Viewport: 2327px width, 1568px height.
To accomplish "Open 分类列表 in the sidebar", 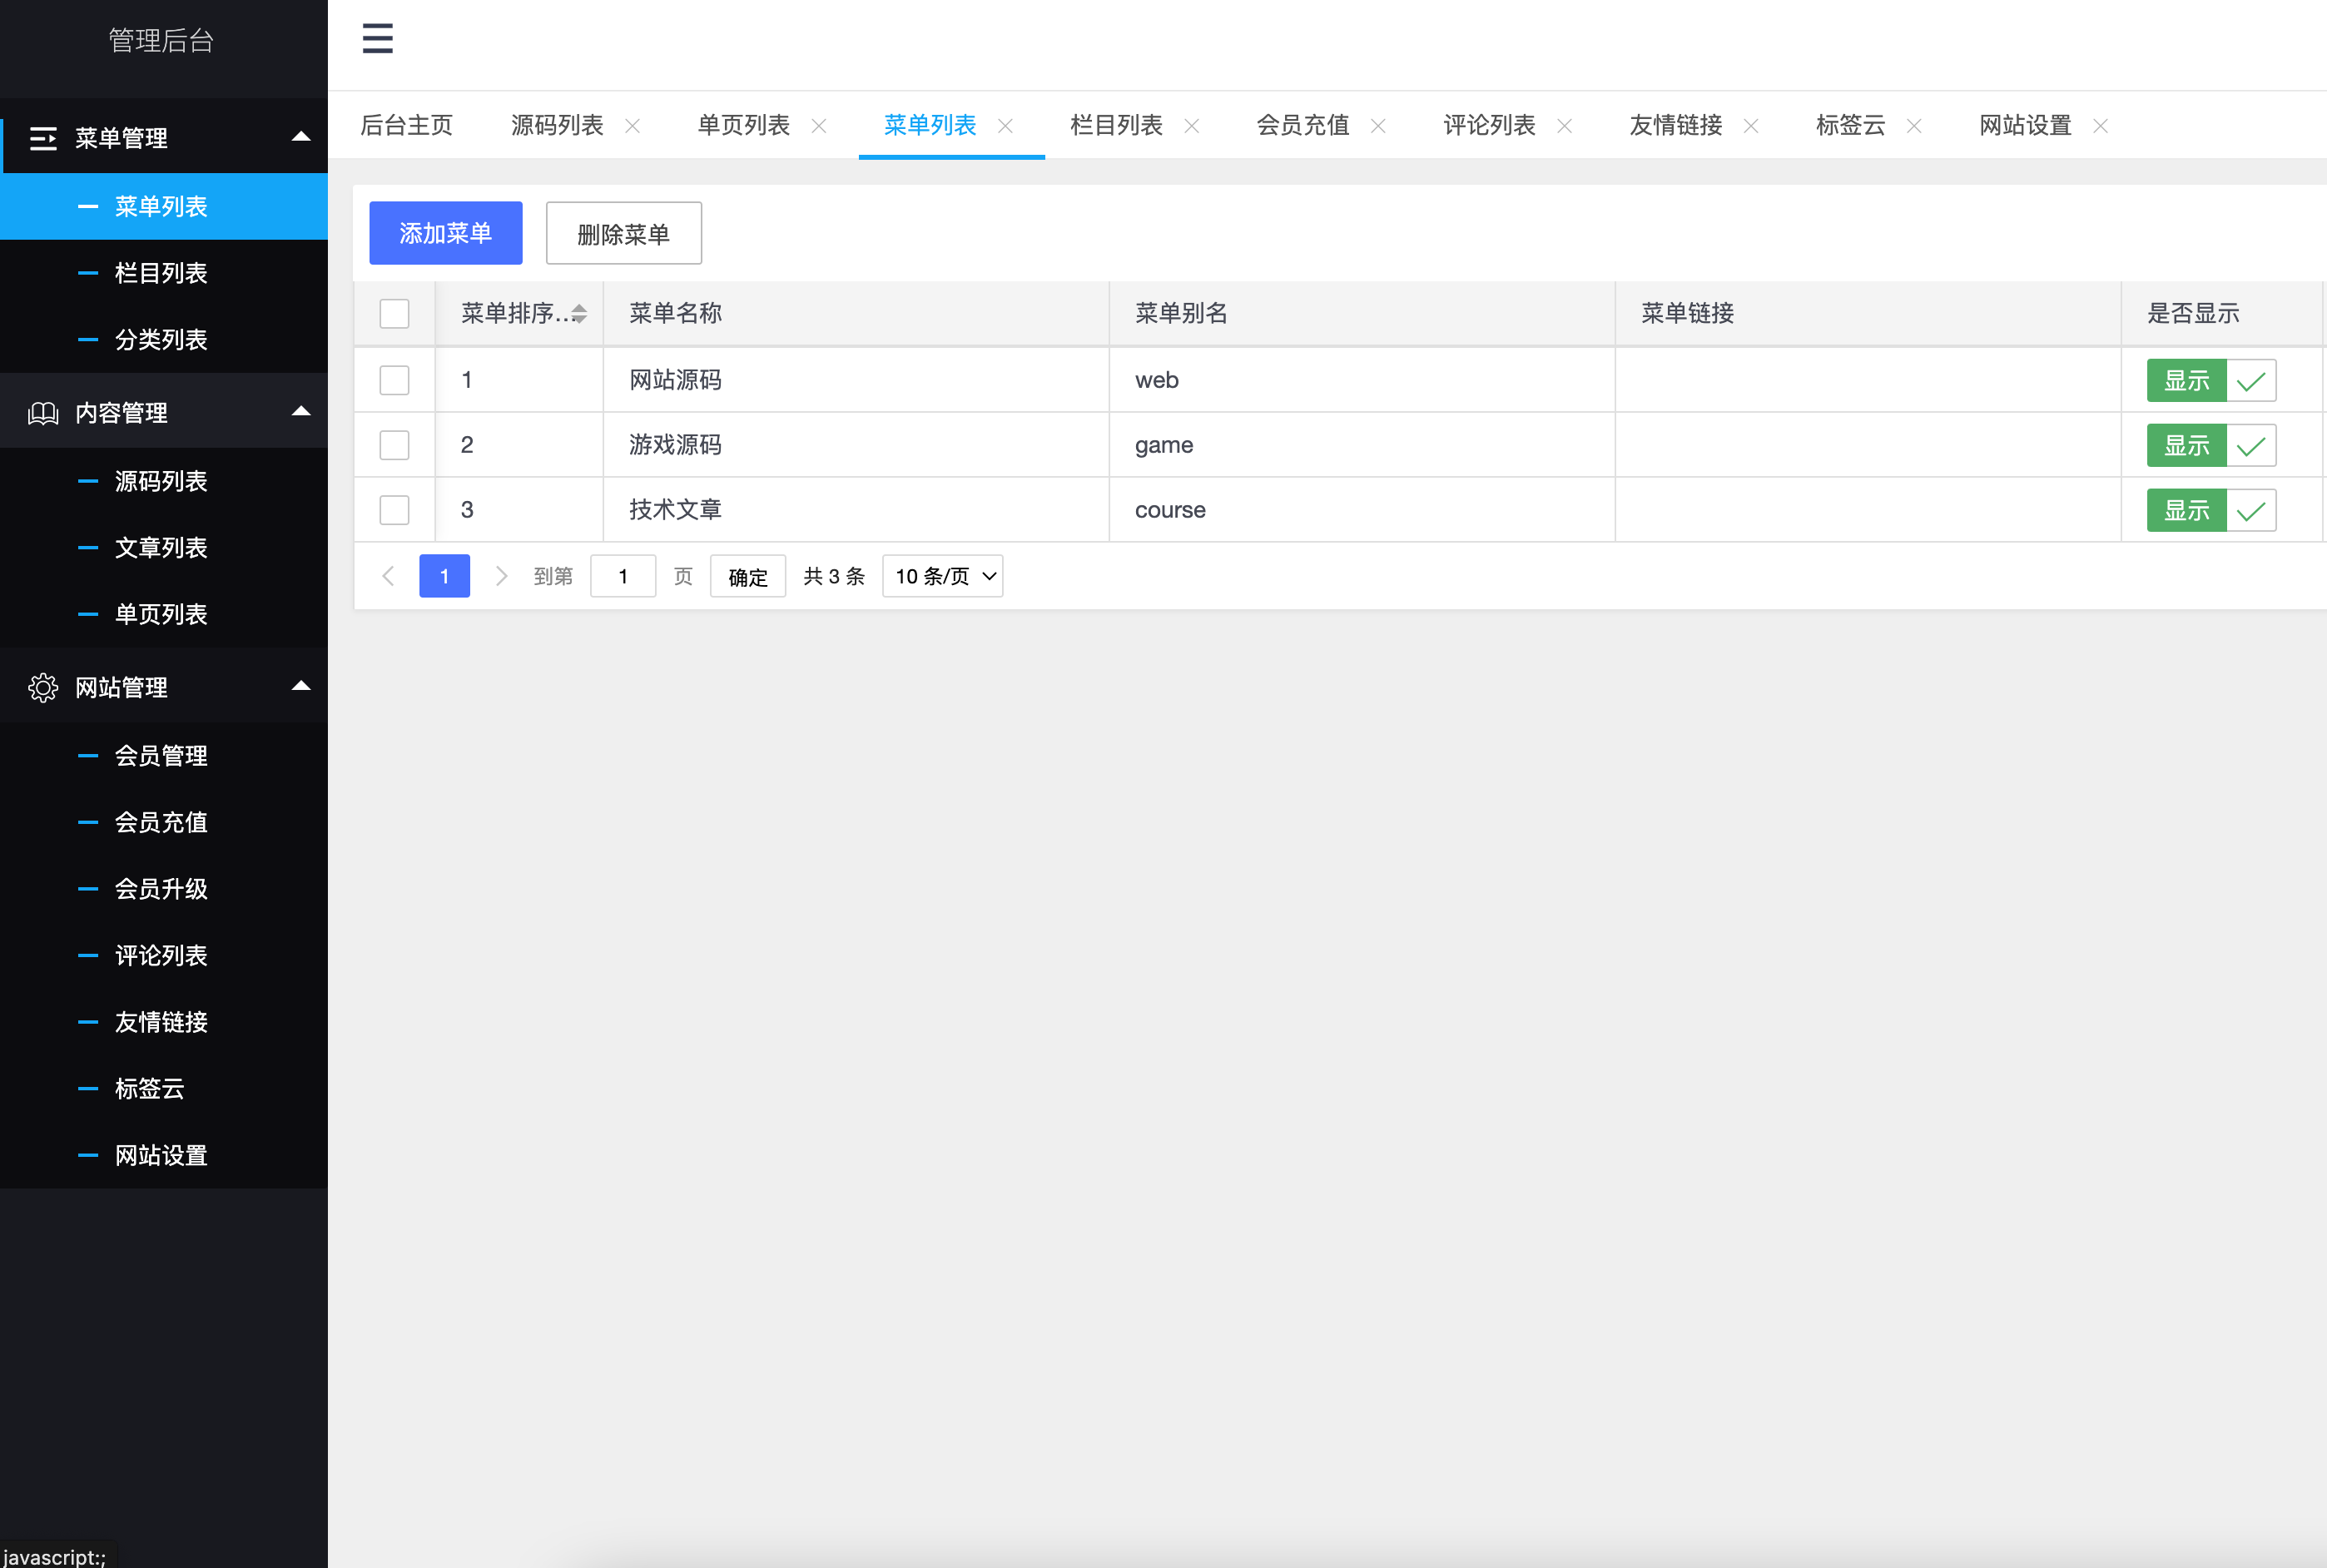I will click(164, 340).
